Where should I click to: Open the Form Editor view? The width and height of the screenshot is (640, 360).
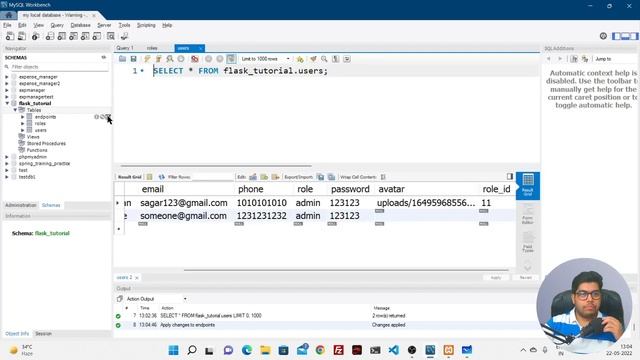point(528,215)
